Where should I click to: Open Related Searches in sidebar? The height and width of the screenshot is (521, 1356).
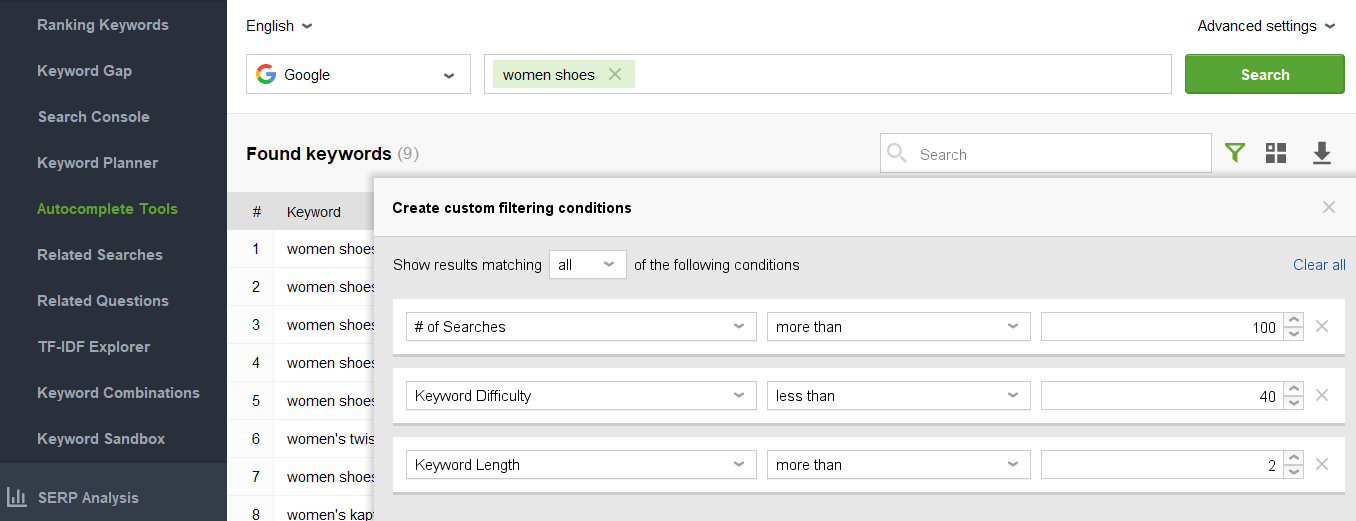click(100, 255)
